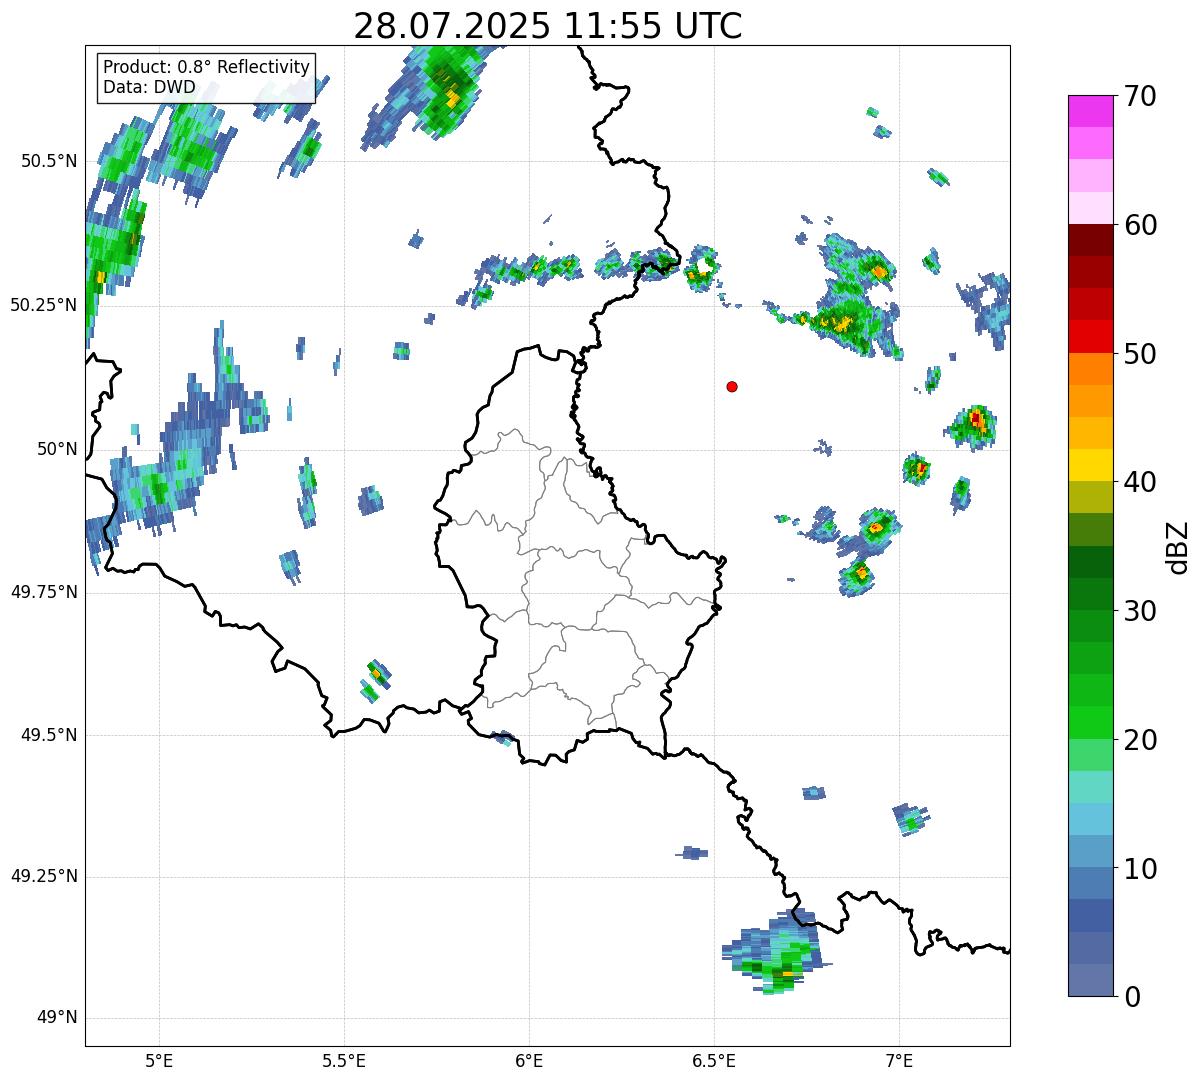
Task: Click the red location marker dot
Action: click(732, 386)
